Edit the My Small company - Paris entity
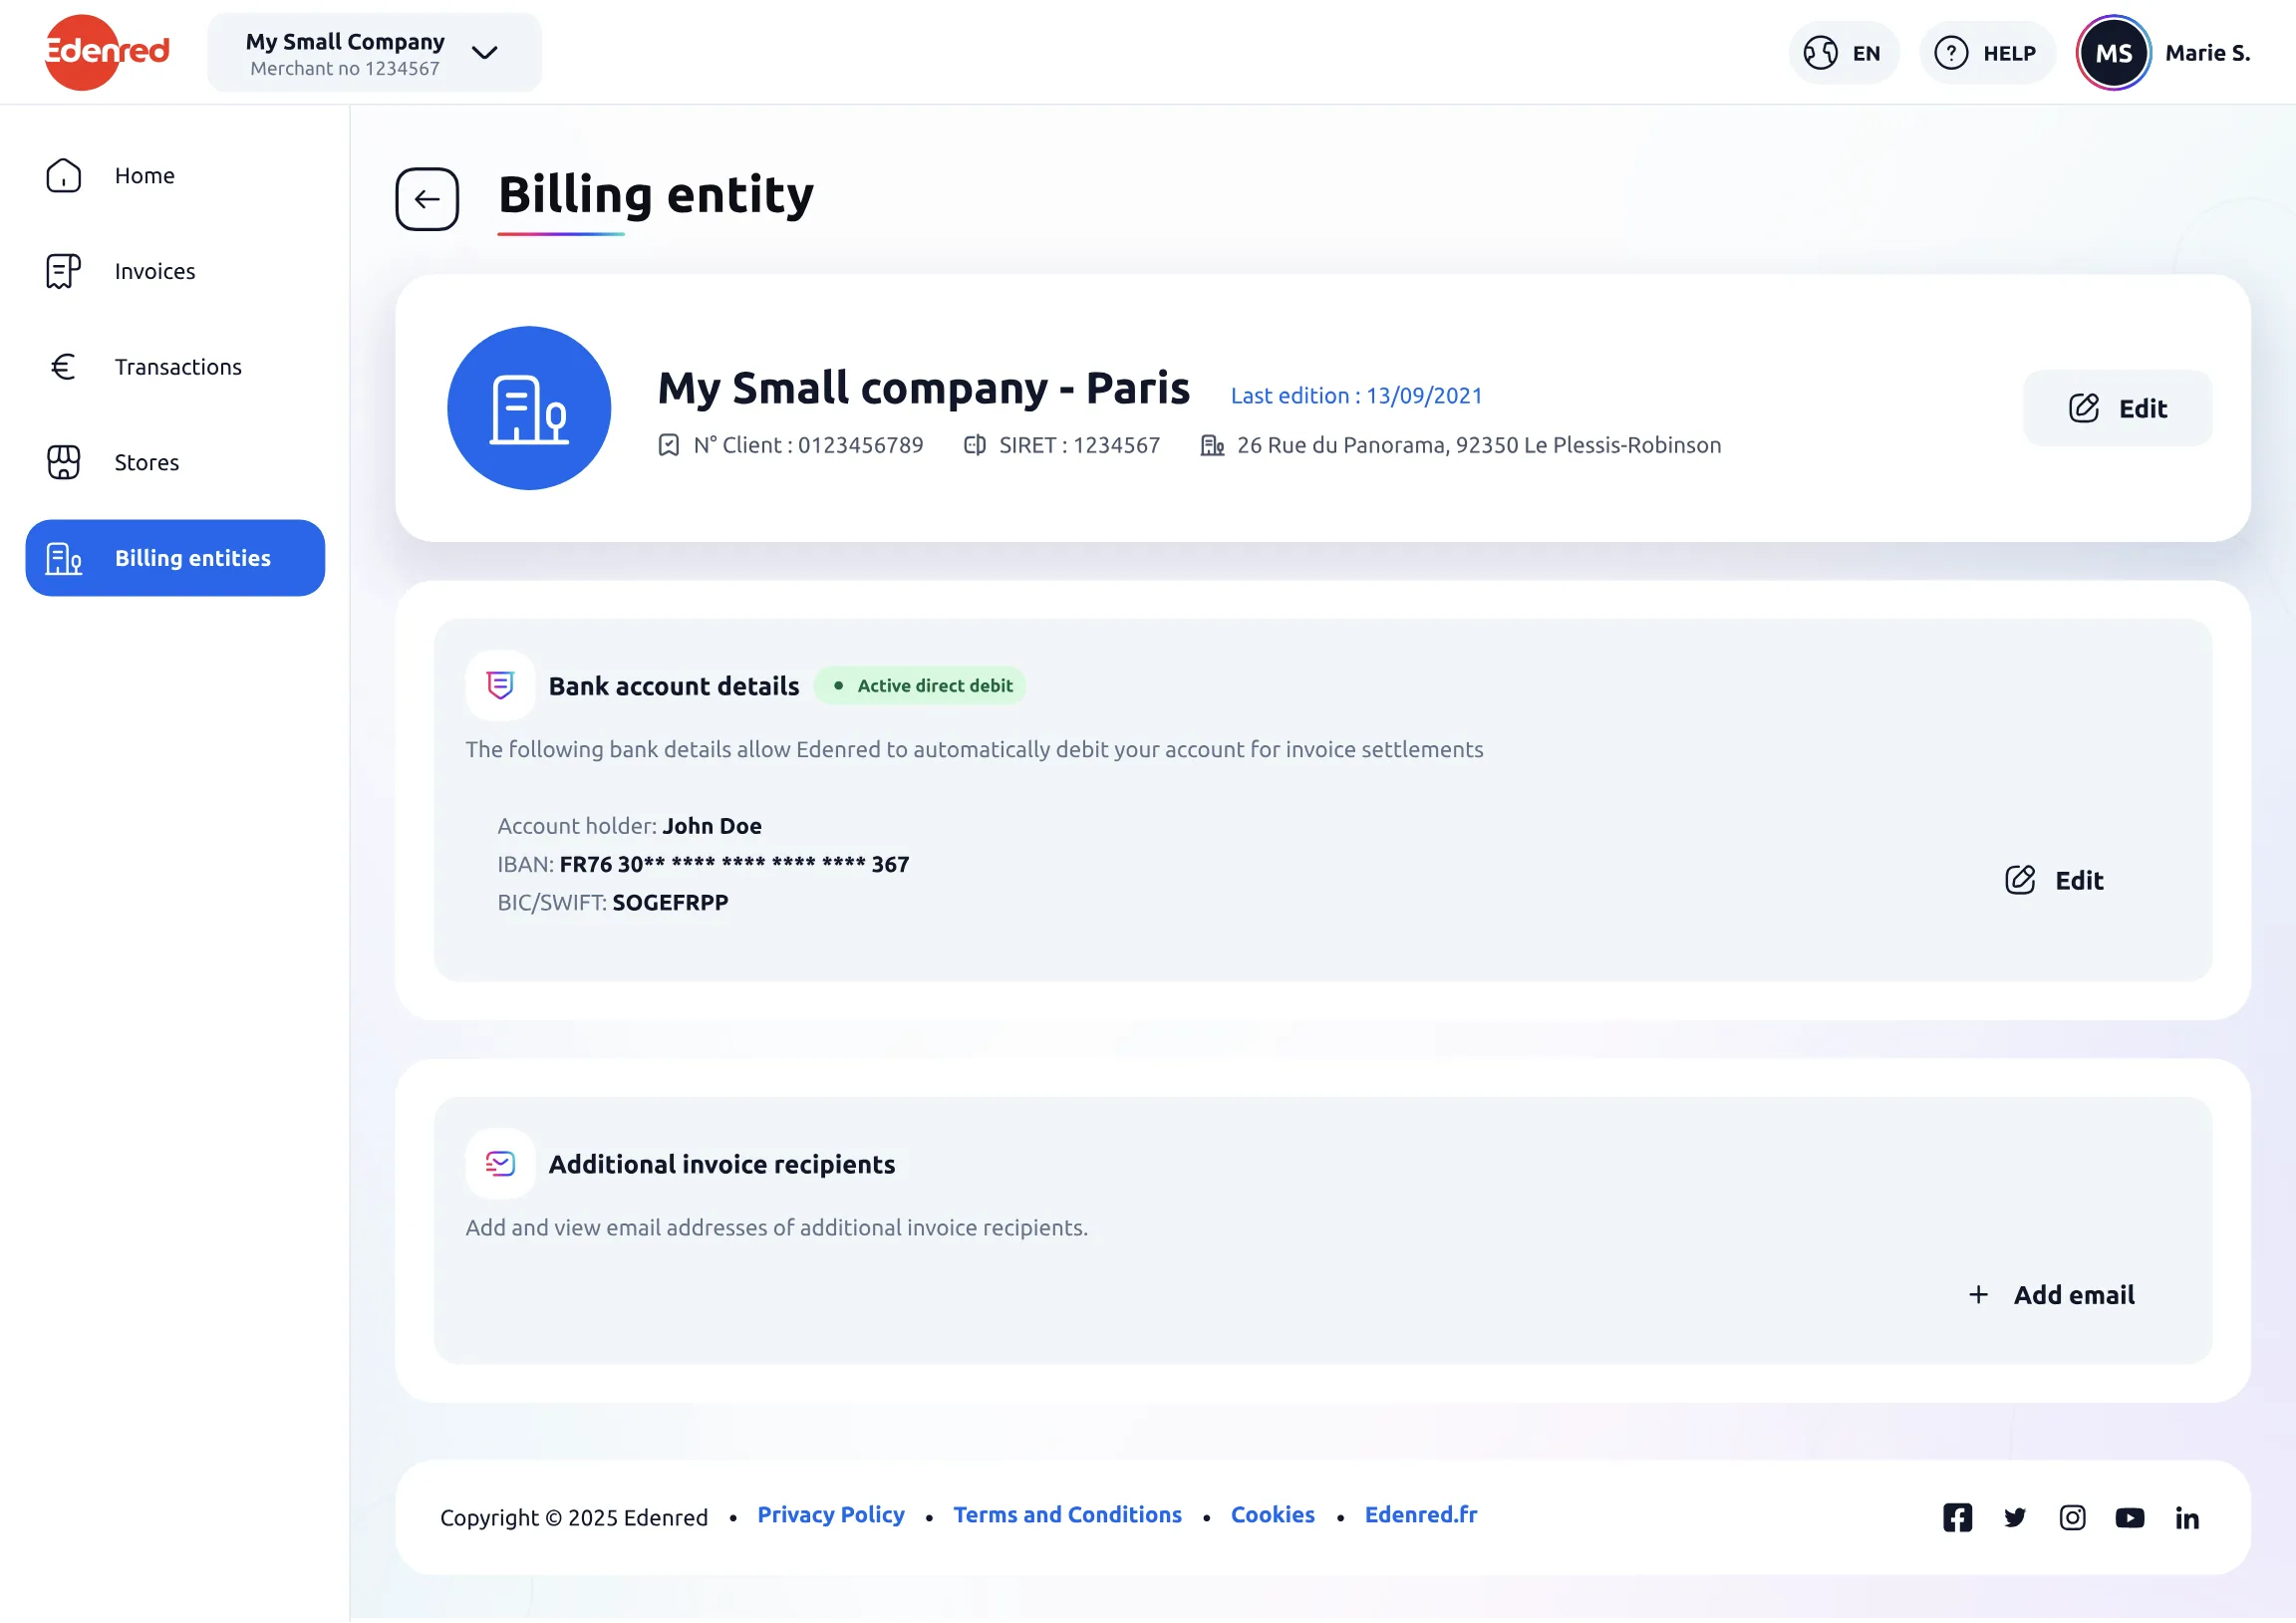This screenshot has height=1623, width=2296. pos(2117,408)
